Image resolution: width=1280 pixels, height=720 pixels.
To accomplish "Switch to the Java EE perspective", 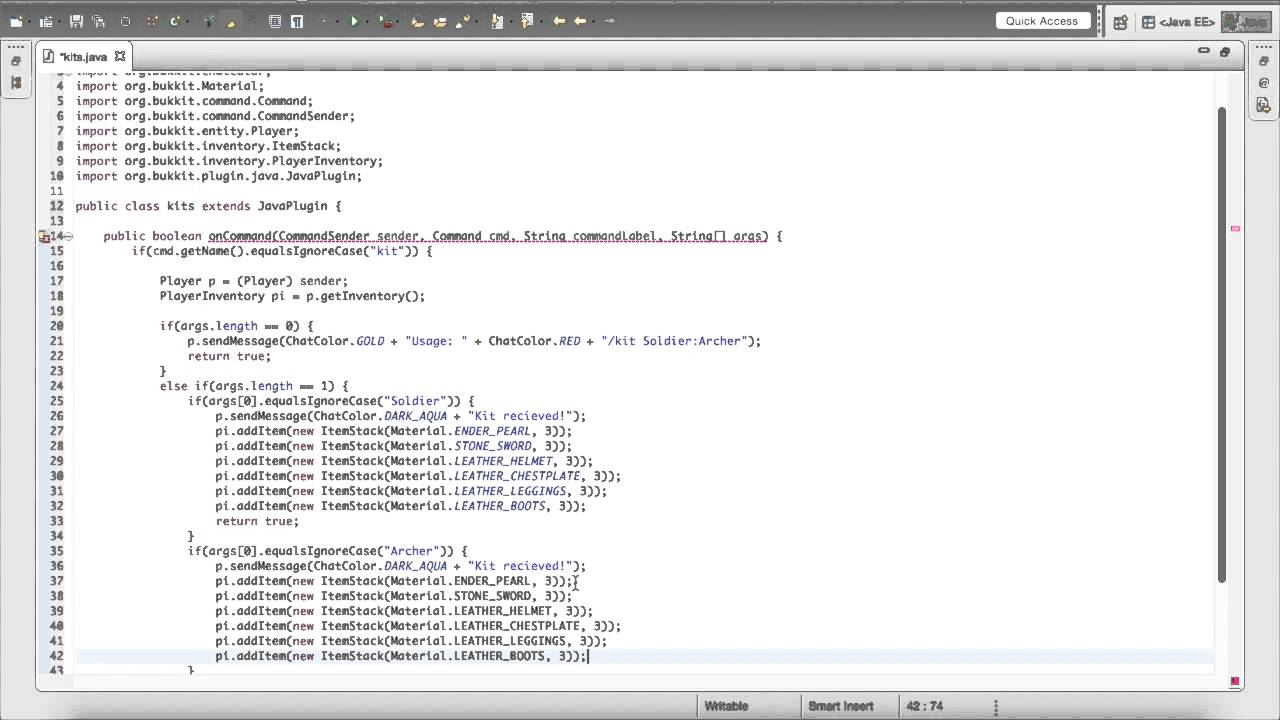I will pos(1177,22).
